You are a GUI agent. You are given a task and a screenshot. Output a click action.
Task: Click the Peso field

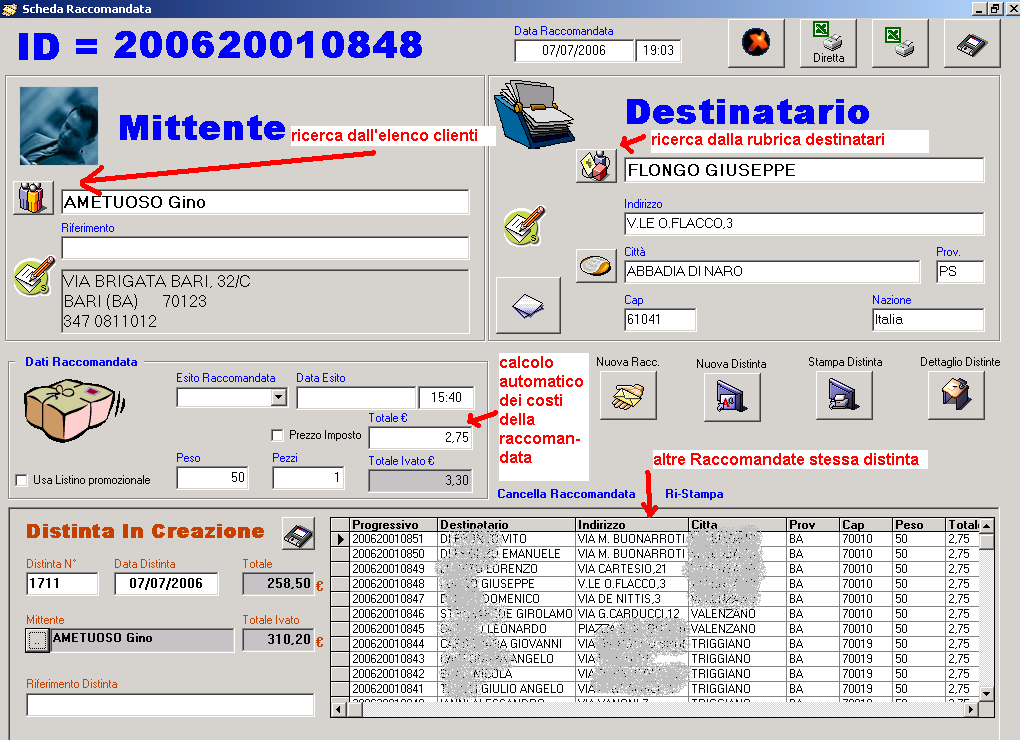212,478
